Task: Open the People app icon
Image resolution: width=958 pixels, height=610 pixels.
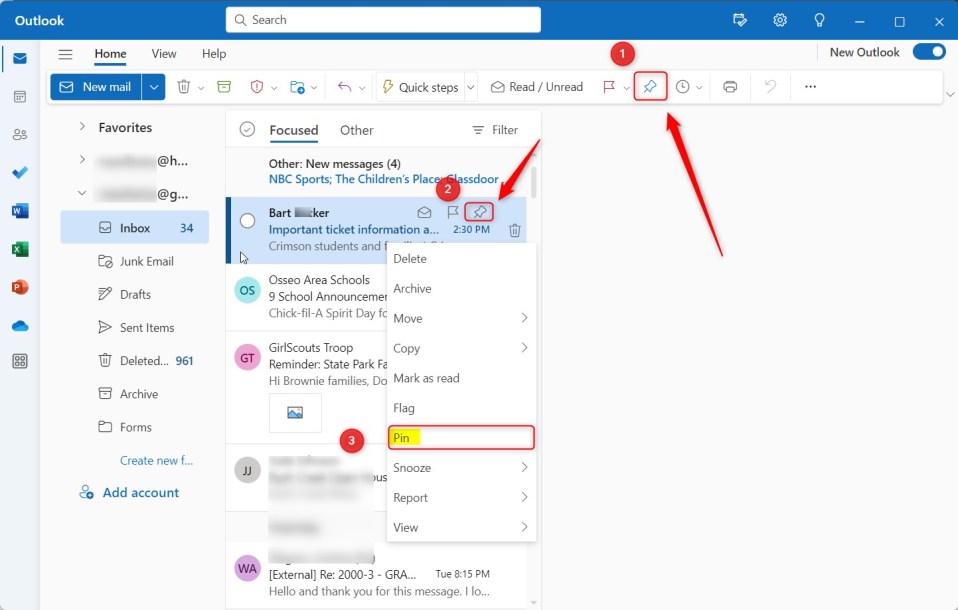Action: [x=20, y=134]
